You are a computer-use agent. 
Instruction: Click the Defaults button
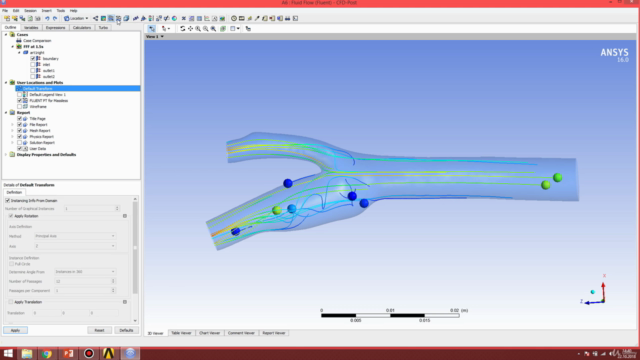tap(126, 330)
